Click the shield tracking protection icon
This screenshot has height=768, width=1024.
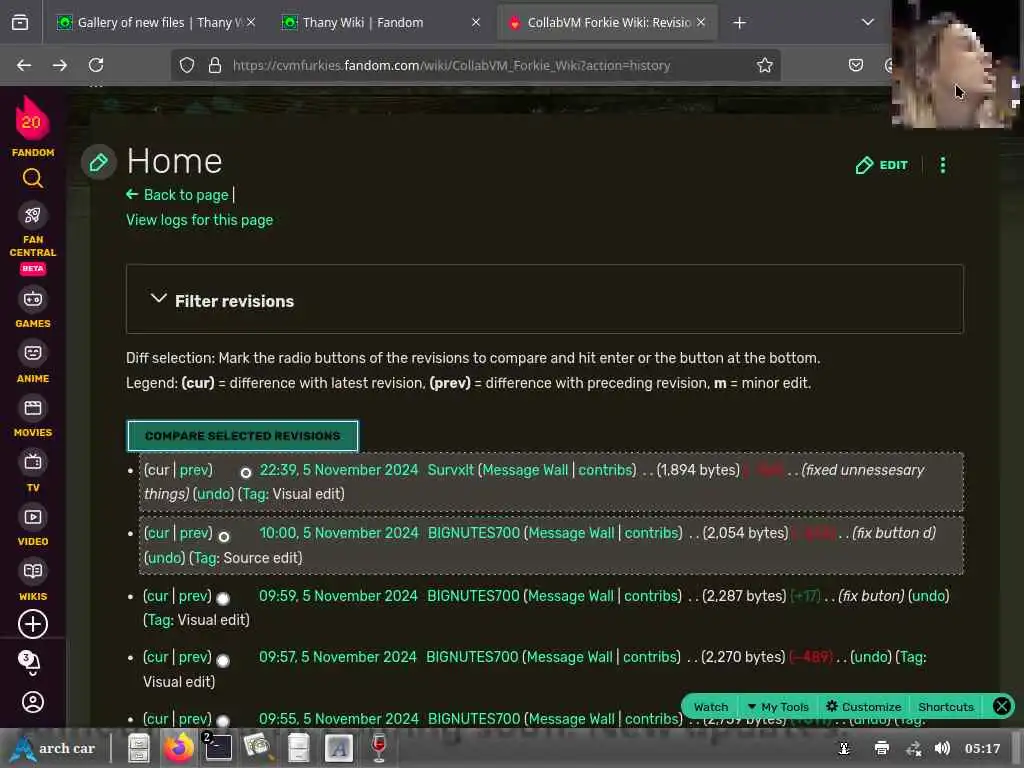pos(187,65)
